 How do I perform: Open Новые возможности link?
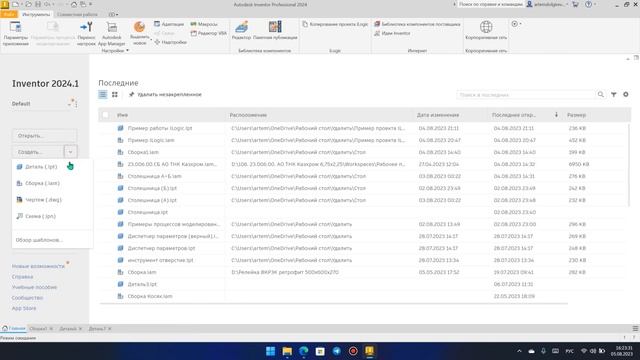tap(38, 266)
